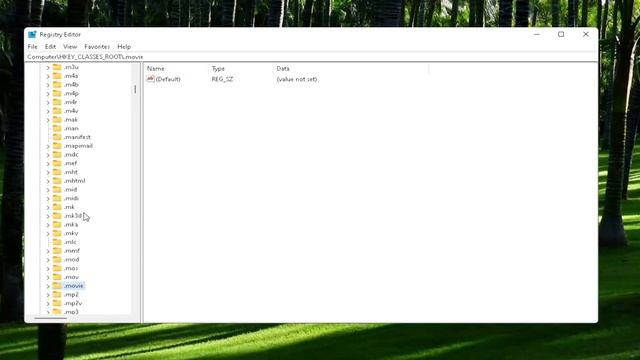Expand the .midi key chevron
Viewport: 640px width, 360px height.
pyautogui.click(x=48, y=198)
